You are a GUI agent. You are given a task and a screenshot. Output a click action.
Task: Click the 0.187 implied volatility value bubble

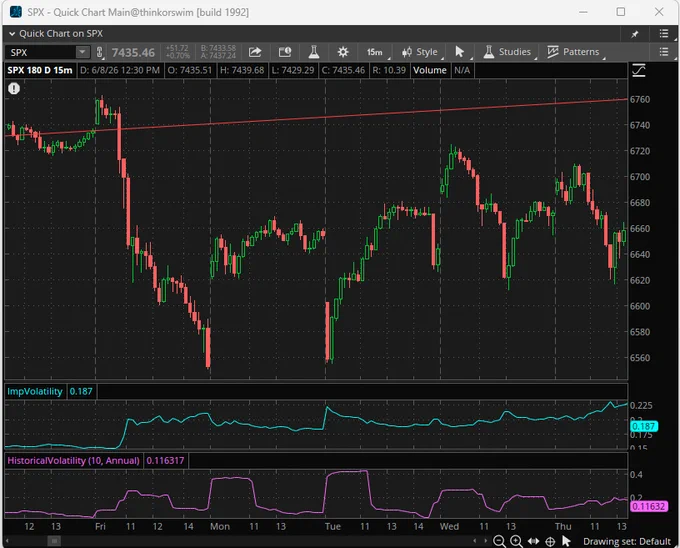tap(644, 427)
